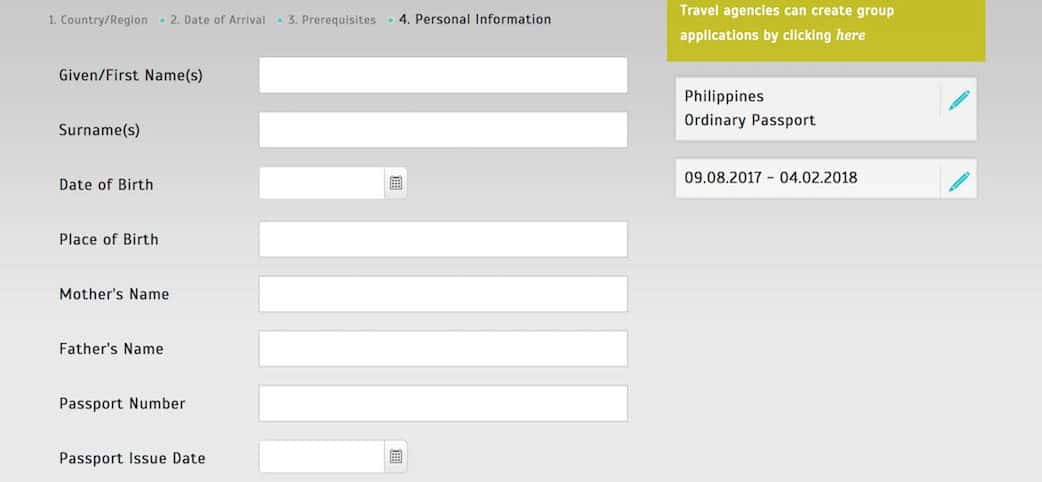Click the Passport Issue Date text box
This screenshot has width=1042, height=482.
coord(322,457)
